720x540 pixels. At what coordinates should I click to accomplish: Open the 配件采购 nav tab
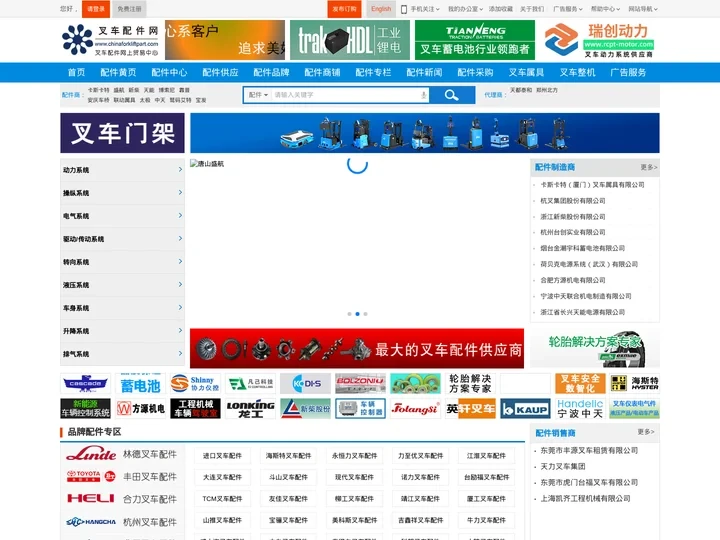(x=475, y=73)
